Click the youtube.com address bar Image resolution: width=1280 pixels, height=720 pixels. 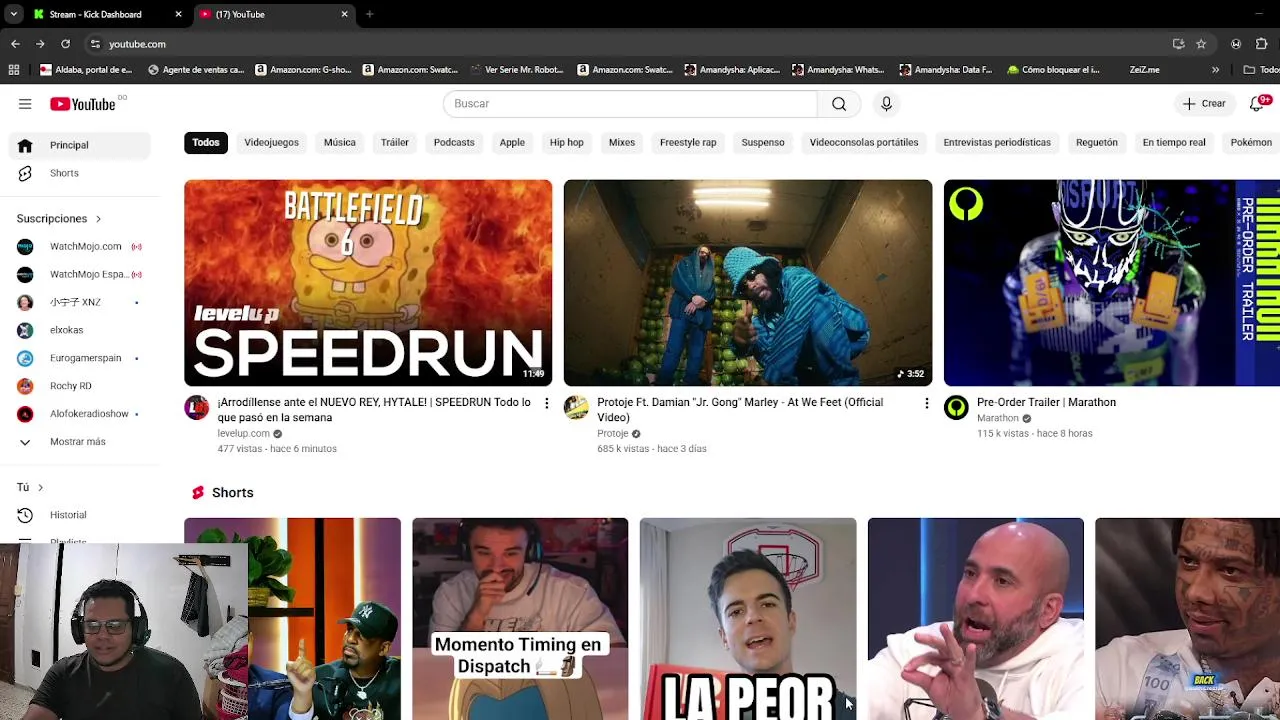(630, 44)
